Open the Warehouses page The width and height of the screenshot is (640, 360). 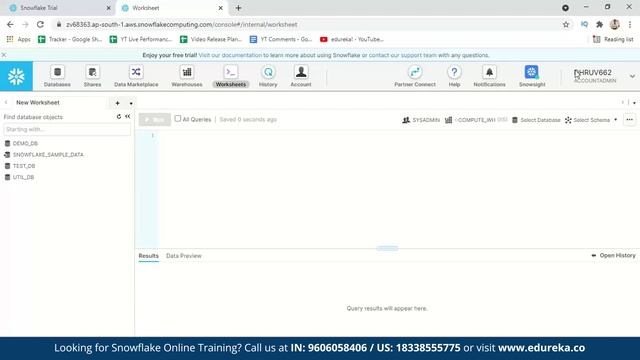point(187,76)
